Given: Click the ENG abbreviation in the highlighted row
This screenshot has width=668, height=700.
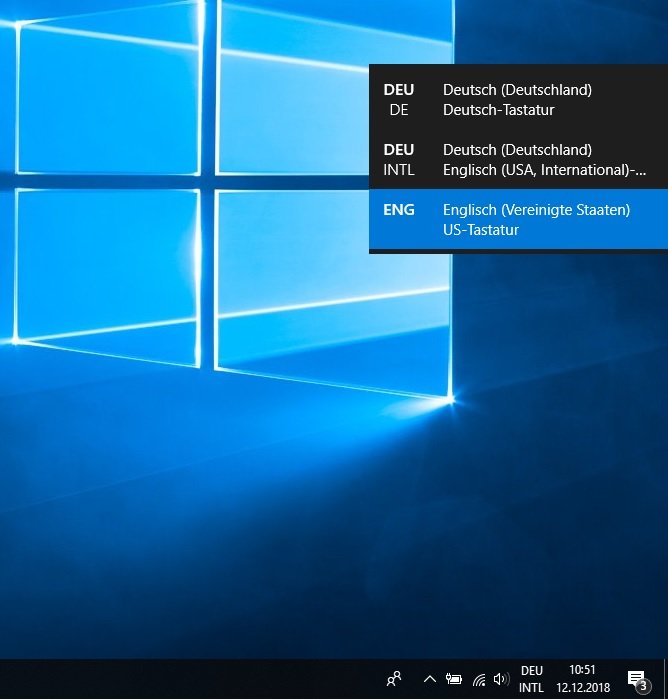Looking at the screenshot, I should pyautogui.click(x=398, y=210).
